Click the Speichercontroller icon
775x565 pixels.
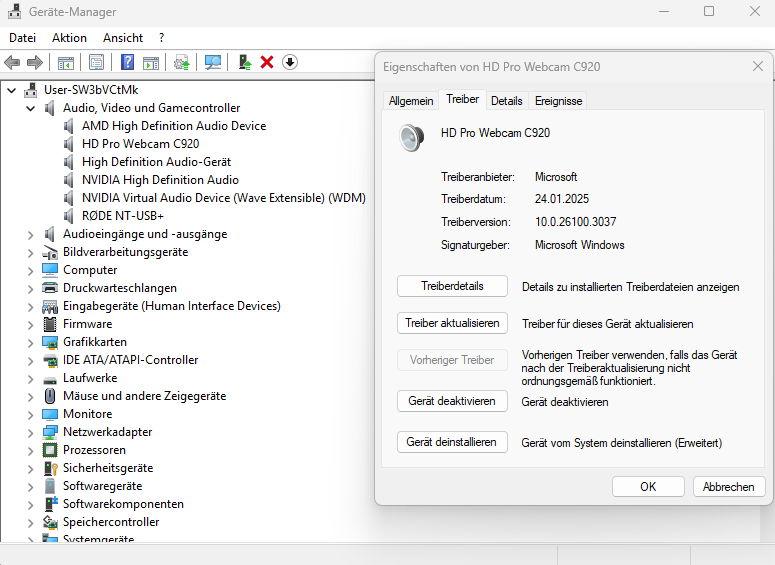point(50,522)
